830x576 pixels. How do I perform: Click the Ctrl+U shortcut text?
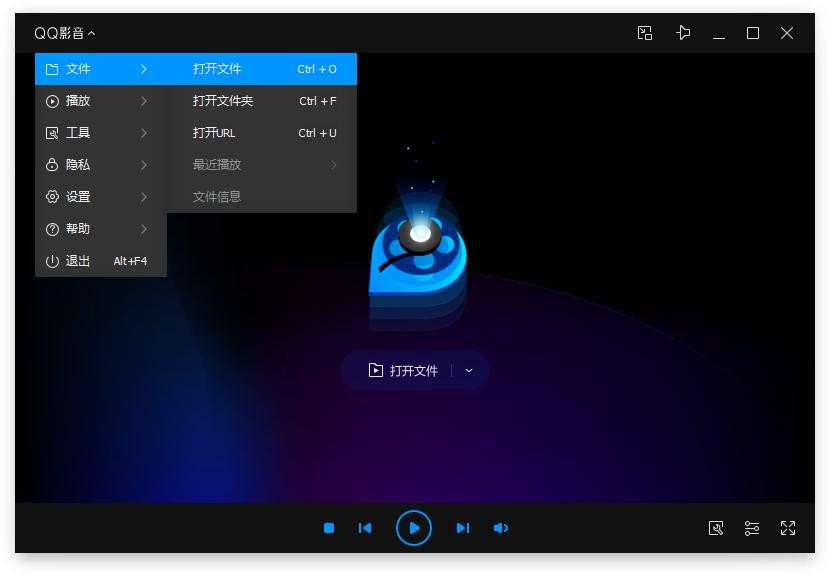click(317, 133)
